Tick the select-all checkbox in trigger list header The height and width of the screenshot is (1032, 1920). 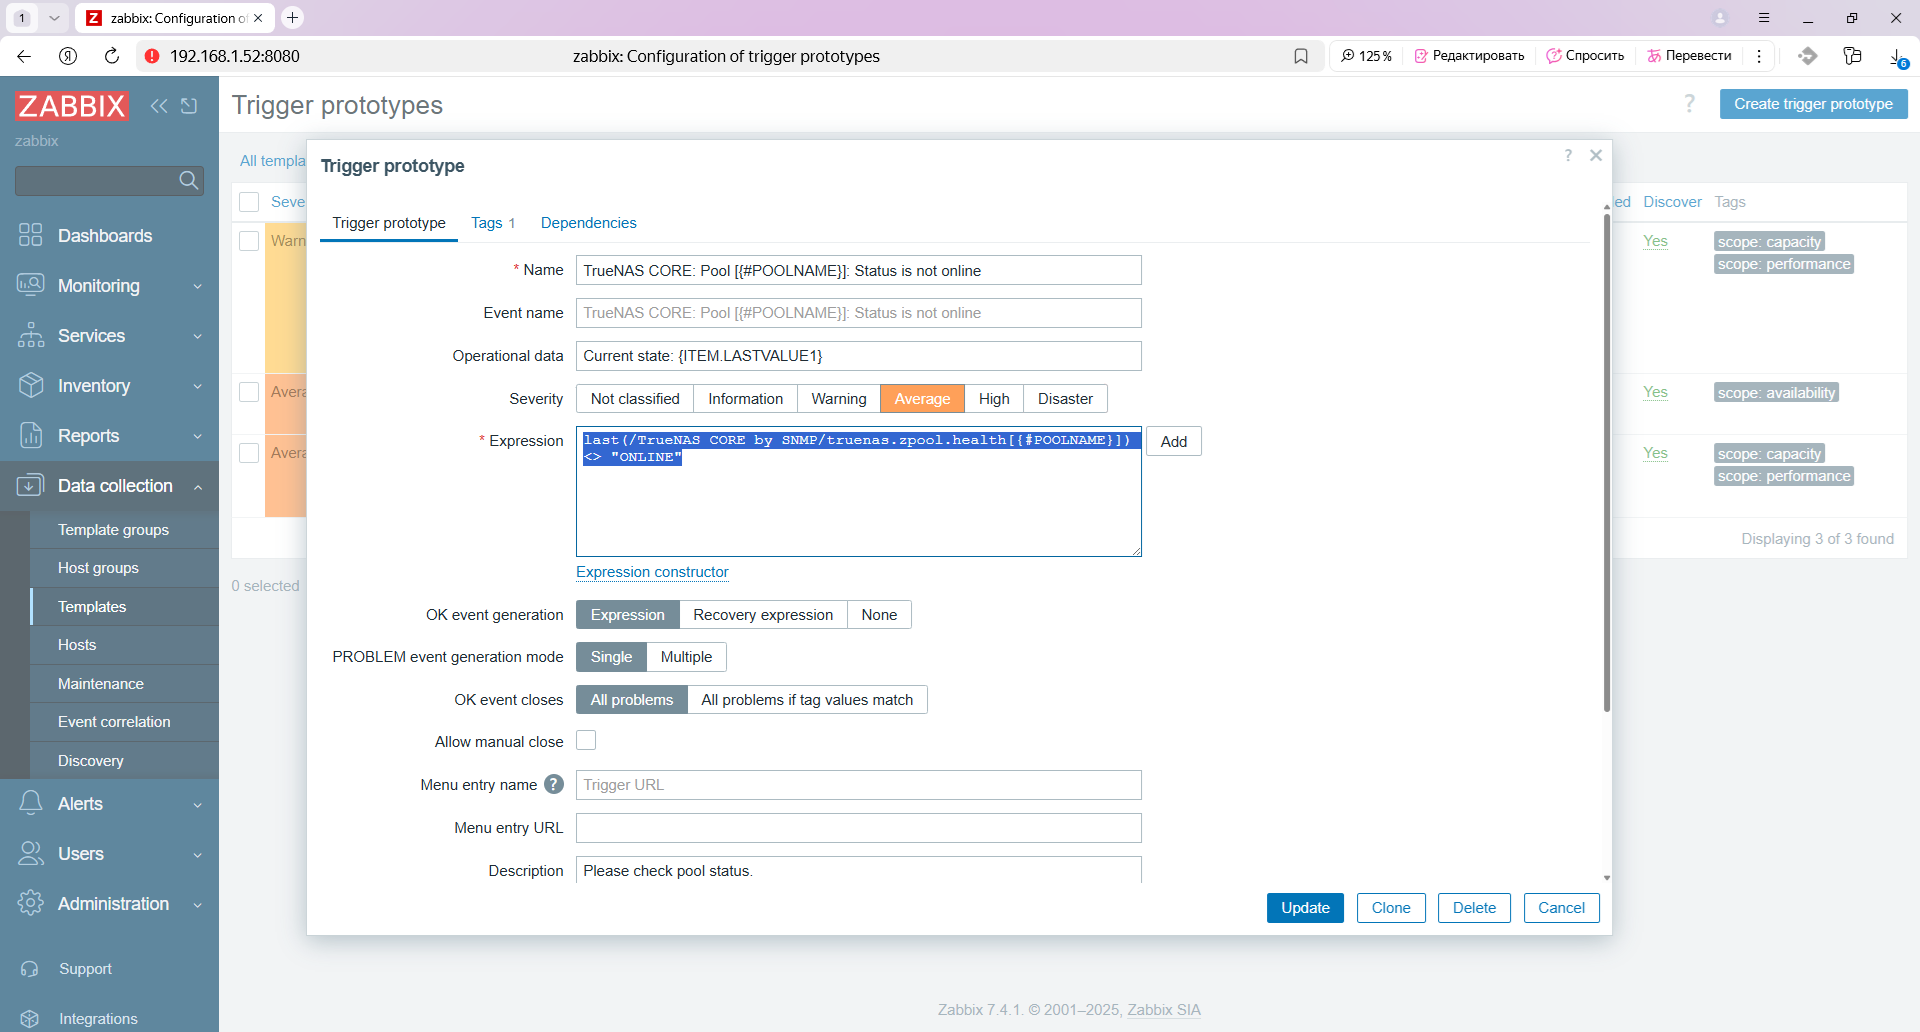tap(249, 202)
